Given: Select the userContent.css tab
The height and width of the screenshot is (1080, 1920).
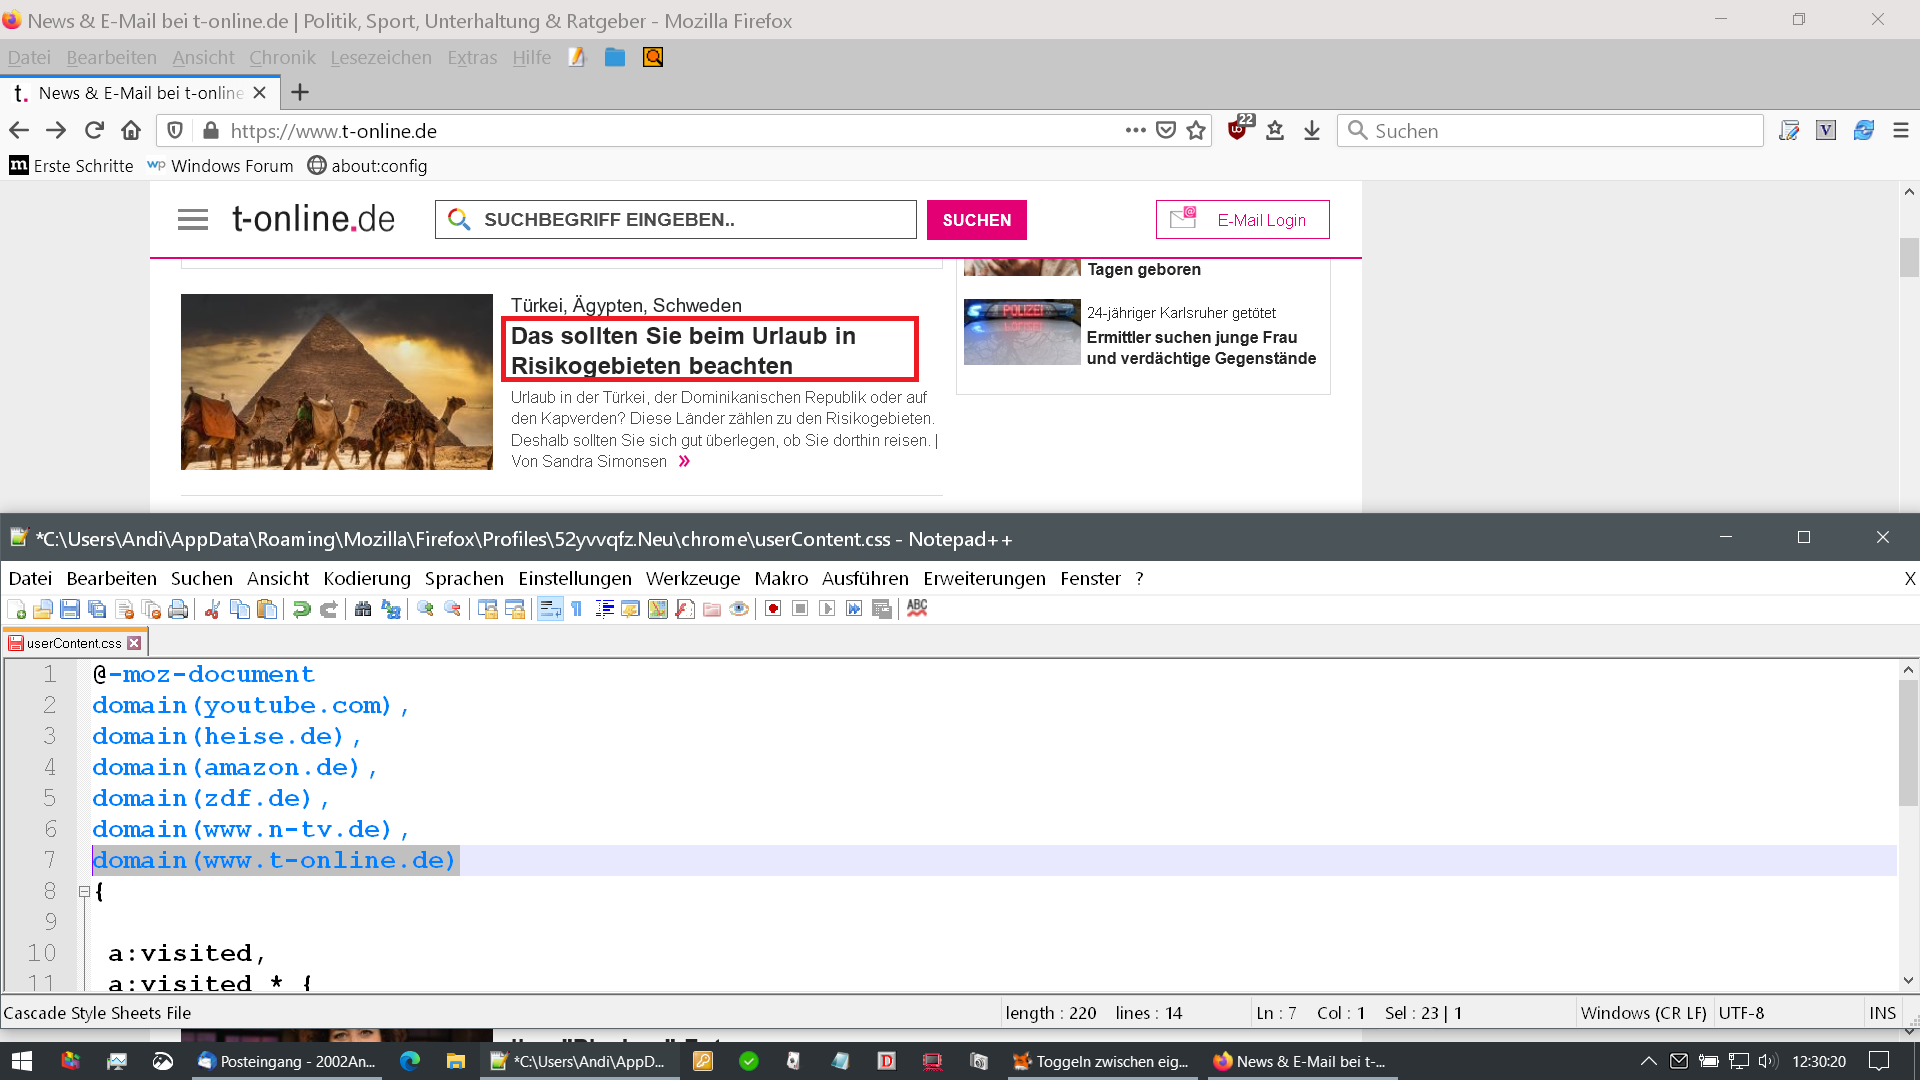Looking at the screenshot, I should coord(73,643).
